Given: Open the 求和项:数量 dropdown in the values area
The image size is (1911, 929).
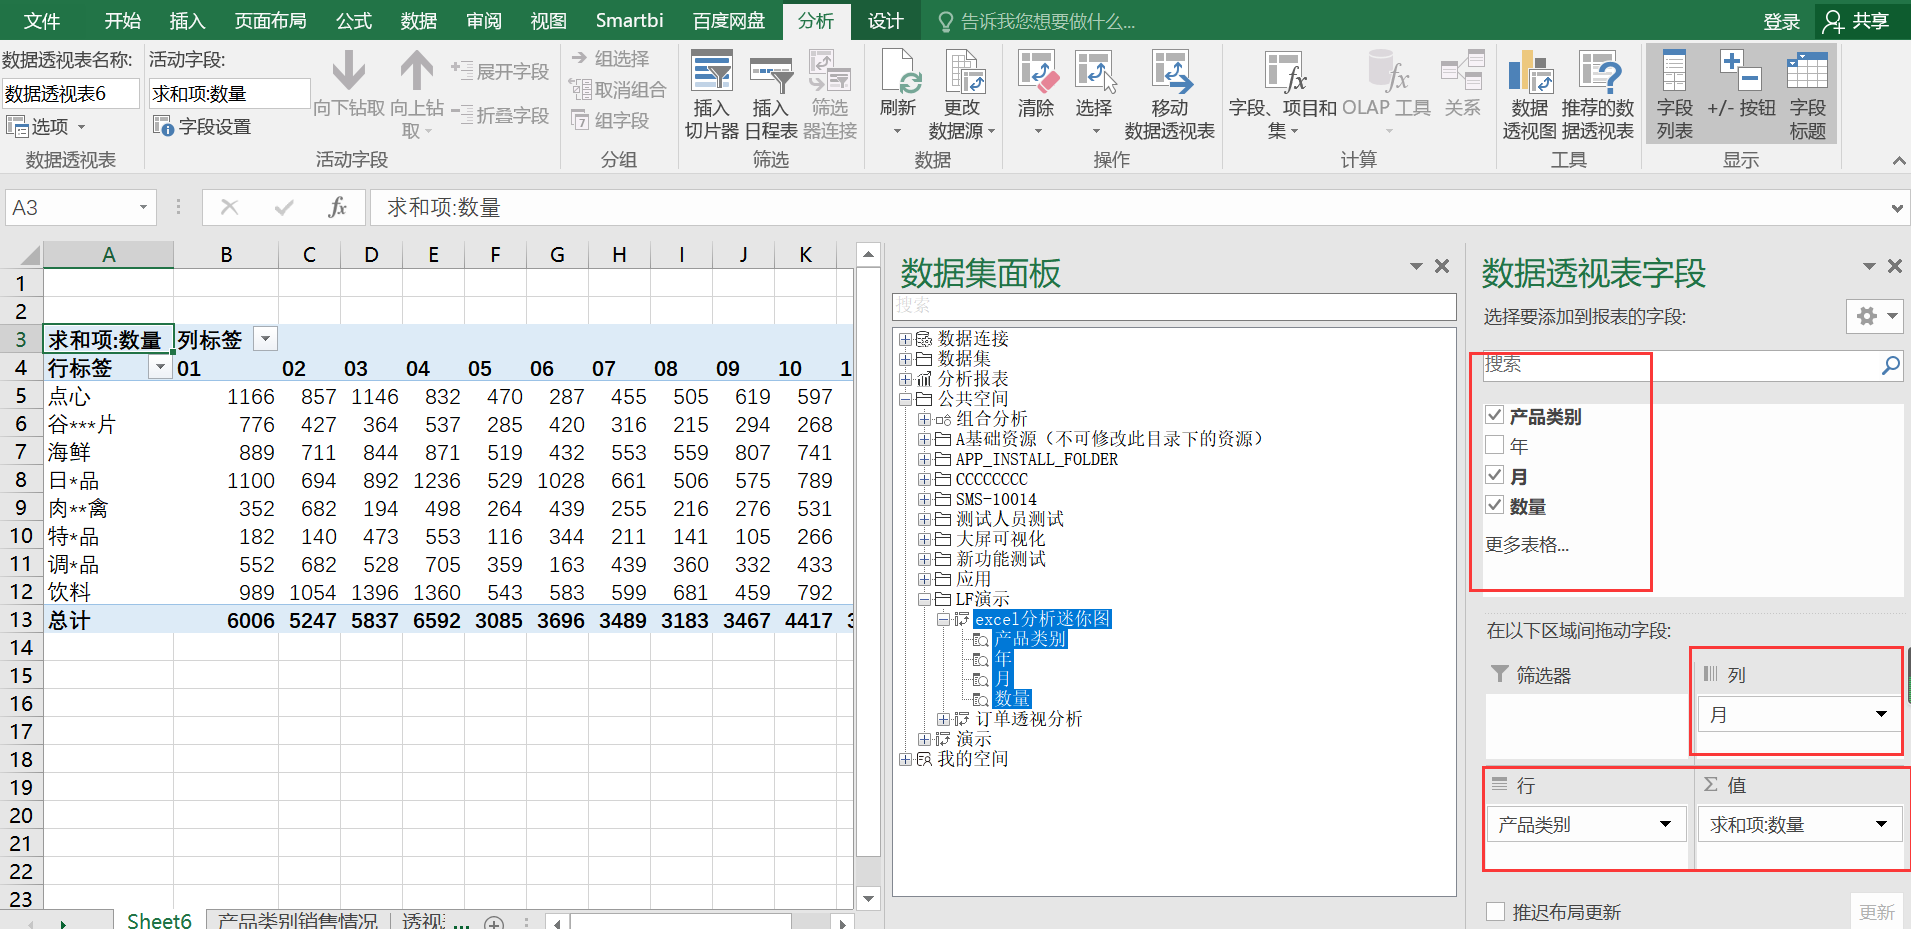Looking at the screenshot, I should coord(1881,824).
